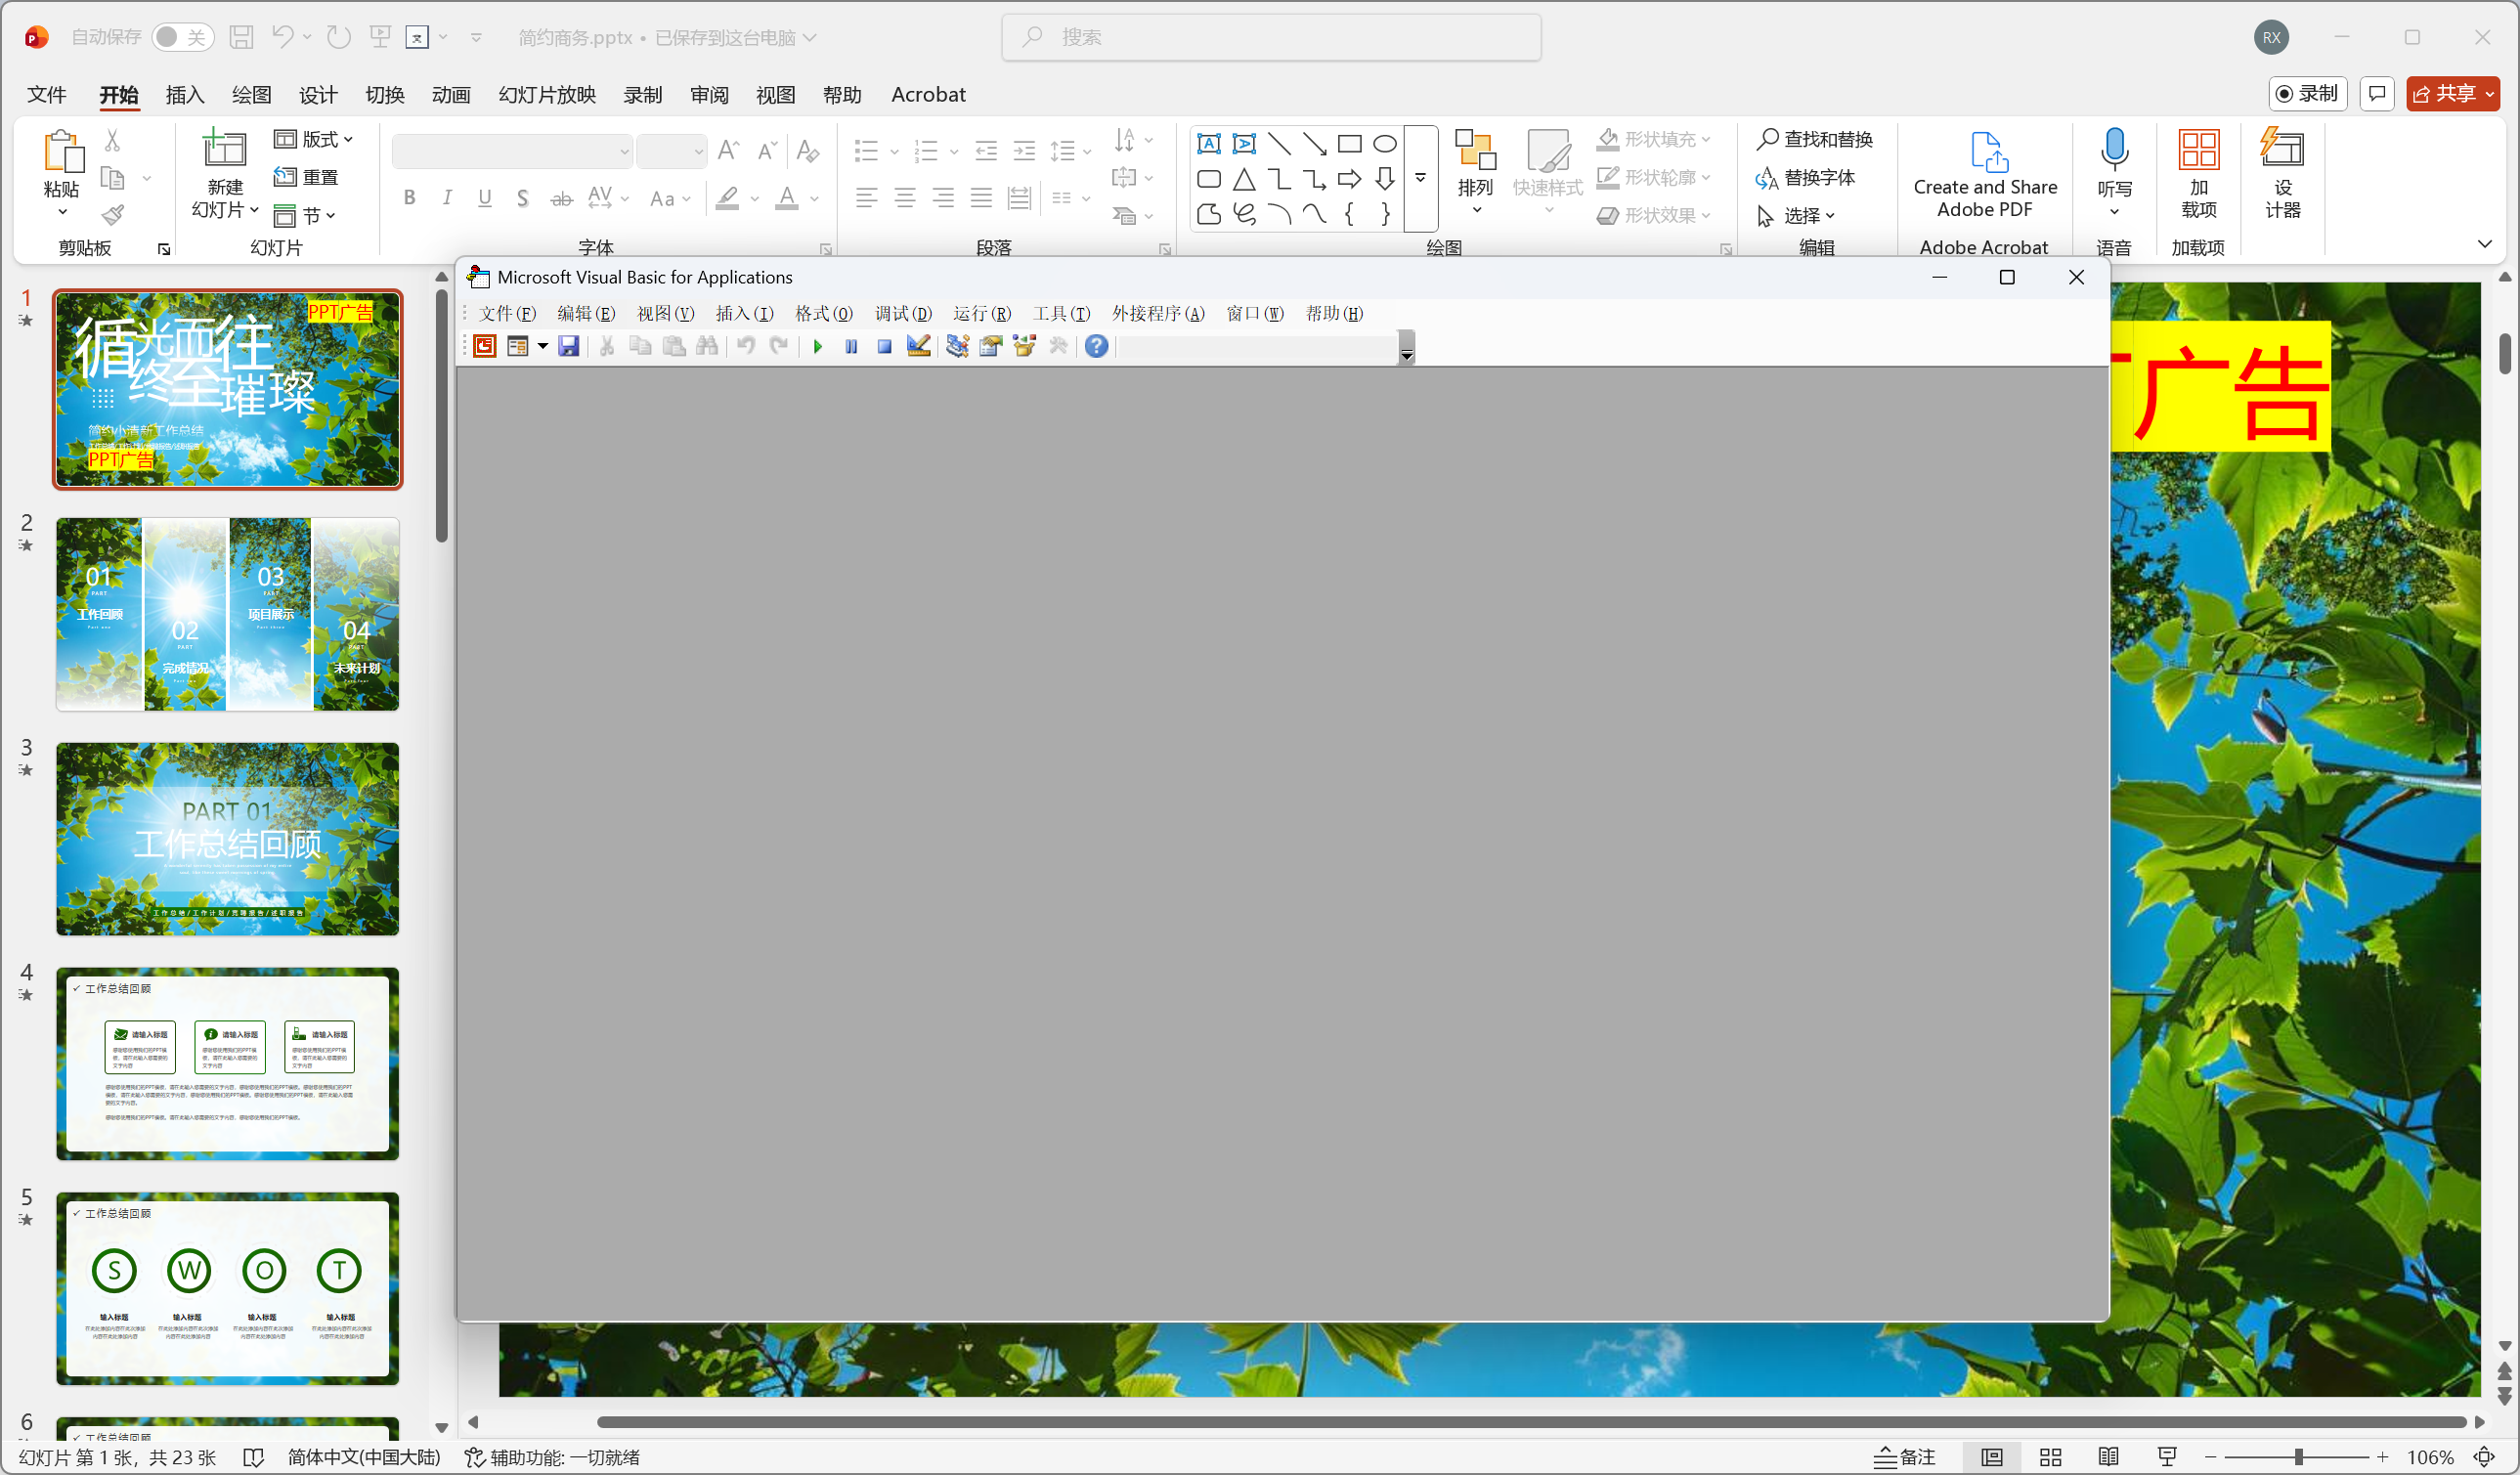Toggle Notes pane in status bar

coord(1905,1457)
